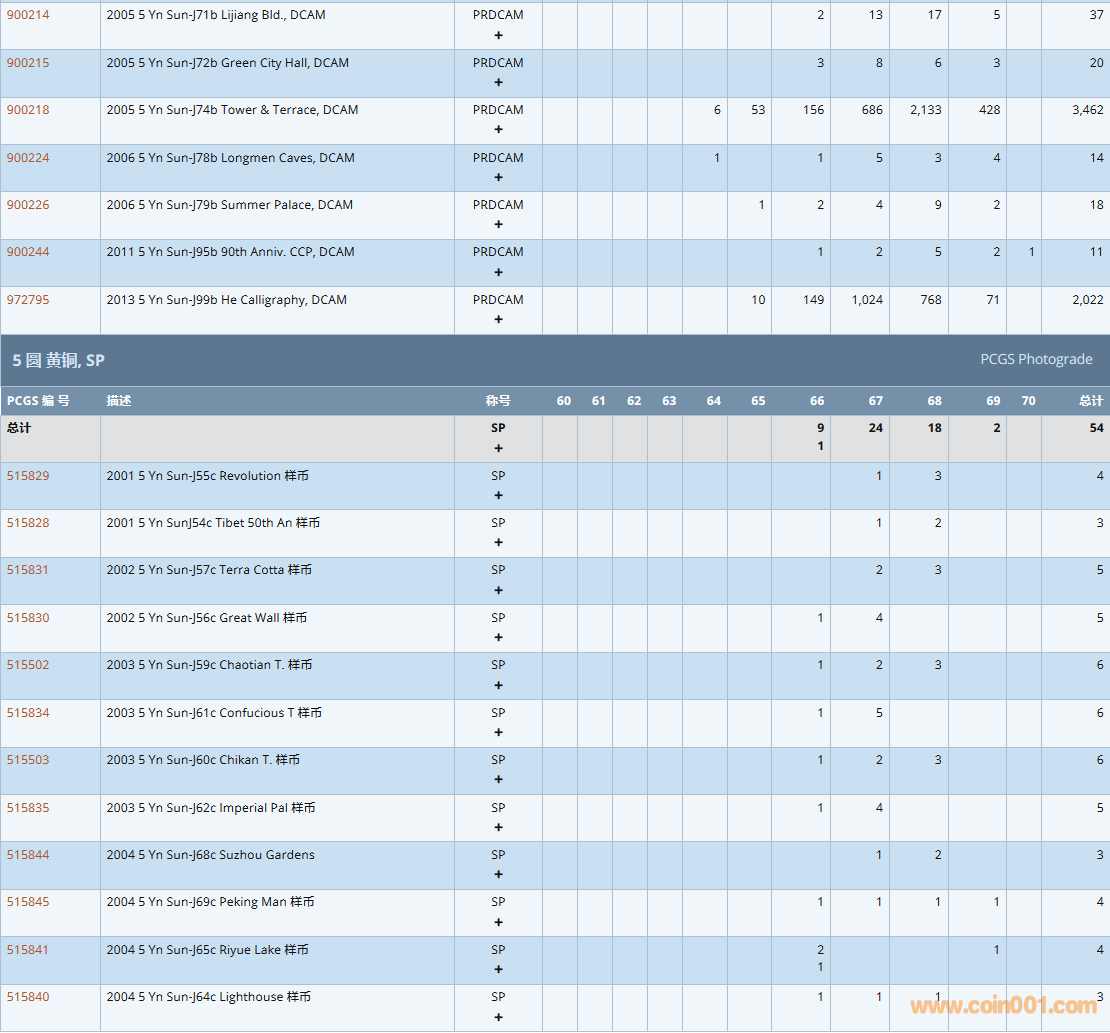The image size is (1110, 1033).
Task: Expand plus icon in Great Wall row
Action: coord(498,638)
